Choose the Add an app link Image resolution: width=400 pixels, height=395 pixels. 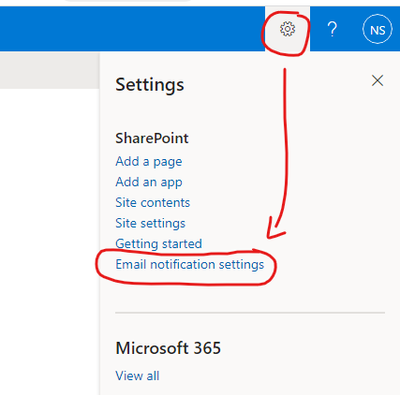click(x=149, y=182)
